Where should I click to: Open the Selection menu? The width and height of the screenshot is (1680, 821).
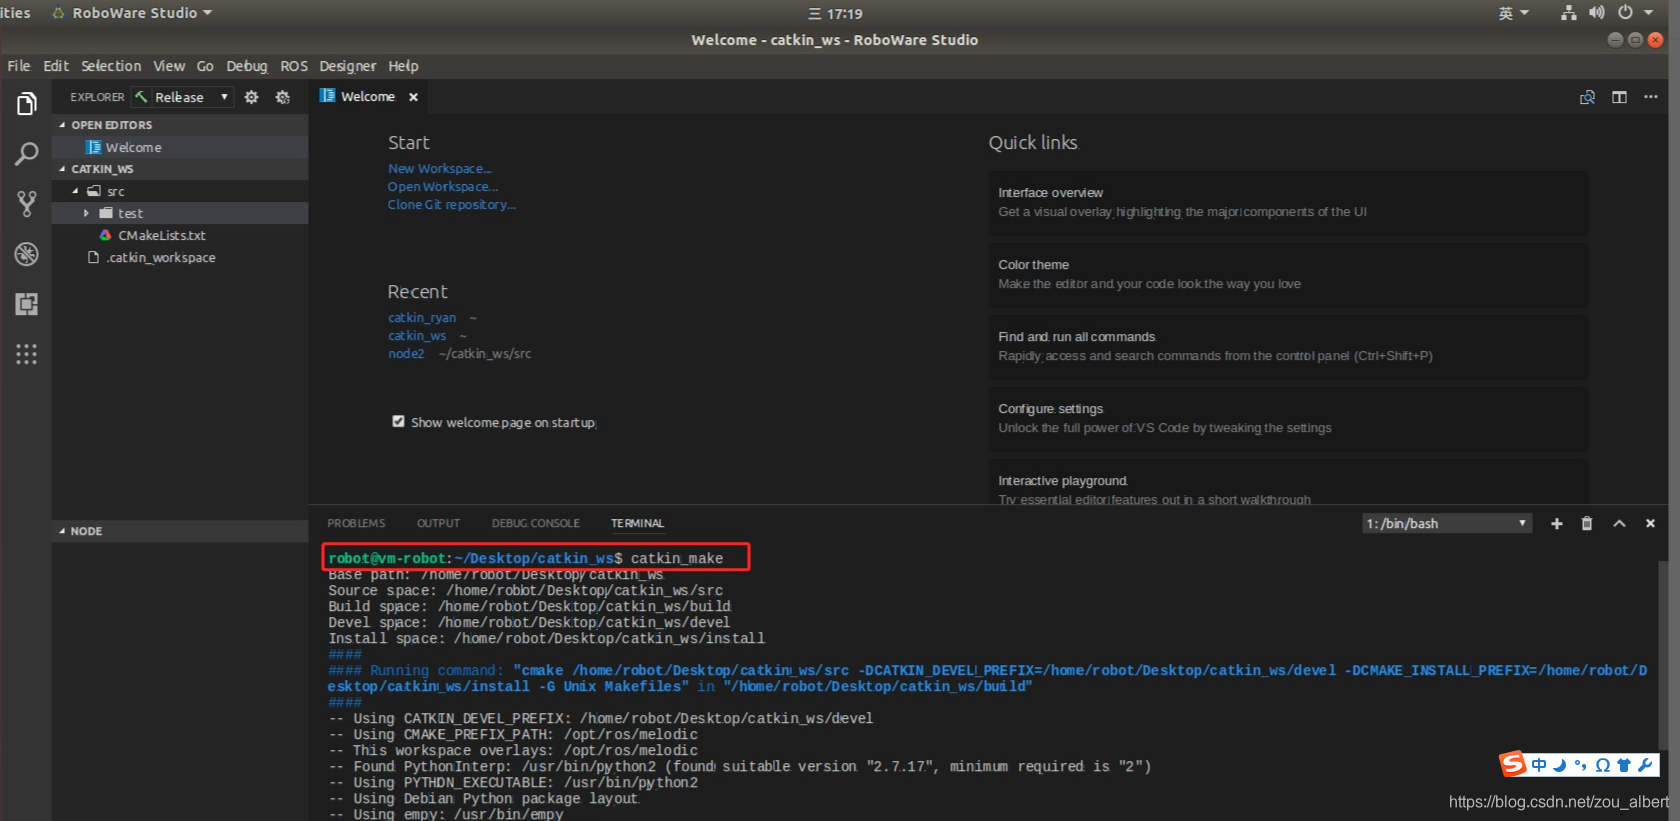111,66
